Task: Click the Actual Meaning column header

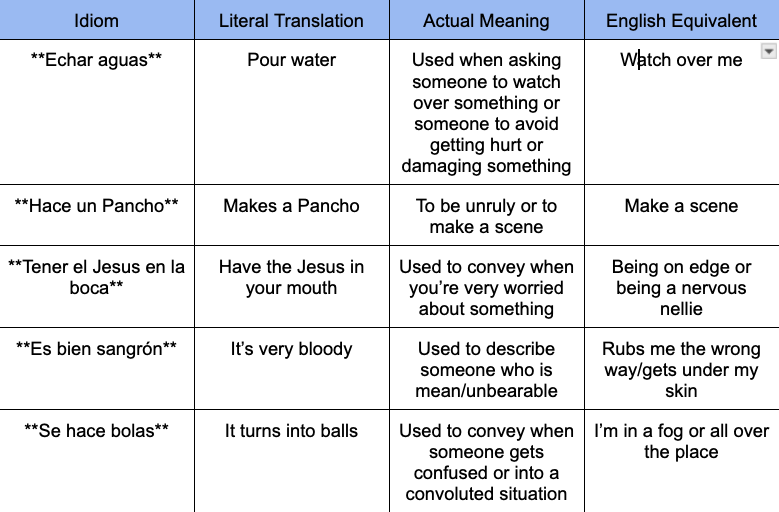Action: point(486,20)
